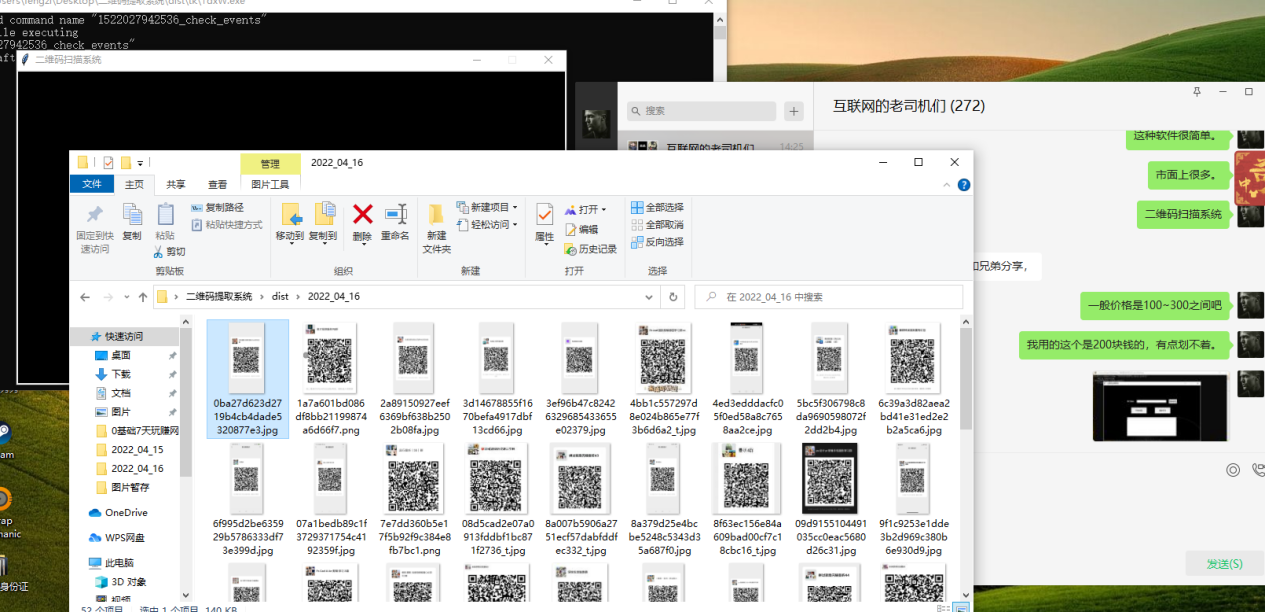Click the Copy (复制) ribbon icon
The width and height of the screenshot is (1265, 612).
point(132,215)
